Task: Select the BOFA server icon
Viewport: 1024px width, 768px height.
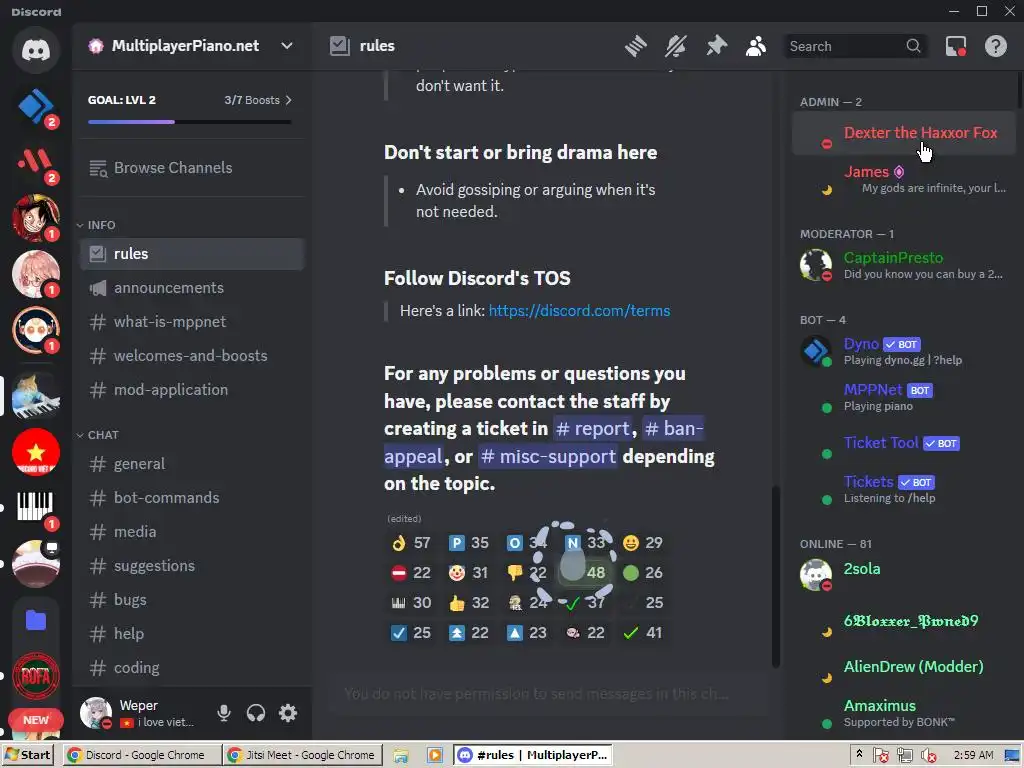Action: (36, 675)
